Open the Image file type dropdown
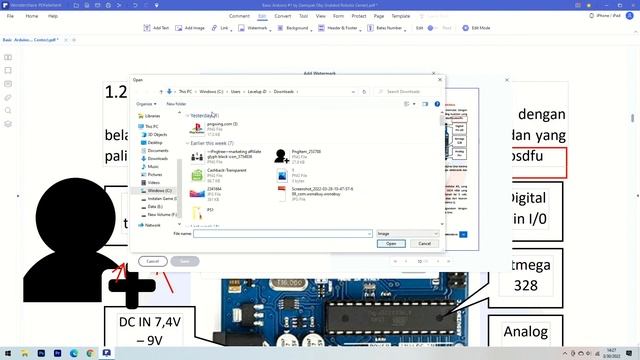Screen dimensions: 640x360 pyautogui.click(x=407, y=234)
